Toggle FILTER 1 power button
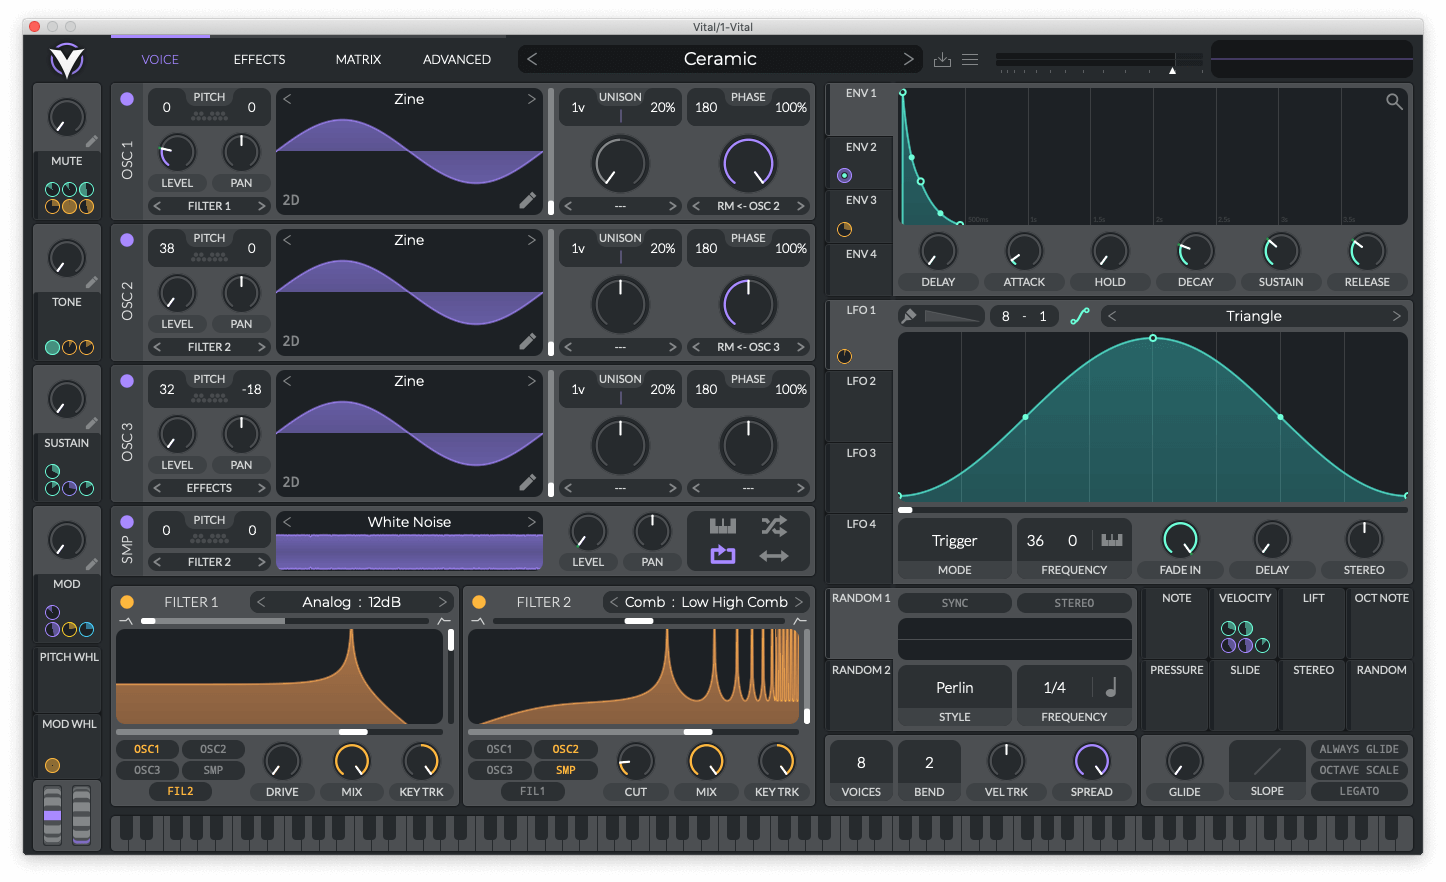This screenshot has height=882, width=1446. pyautogui.click(x=127, y=602)
